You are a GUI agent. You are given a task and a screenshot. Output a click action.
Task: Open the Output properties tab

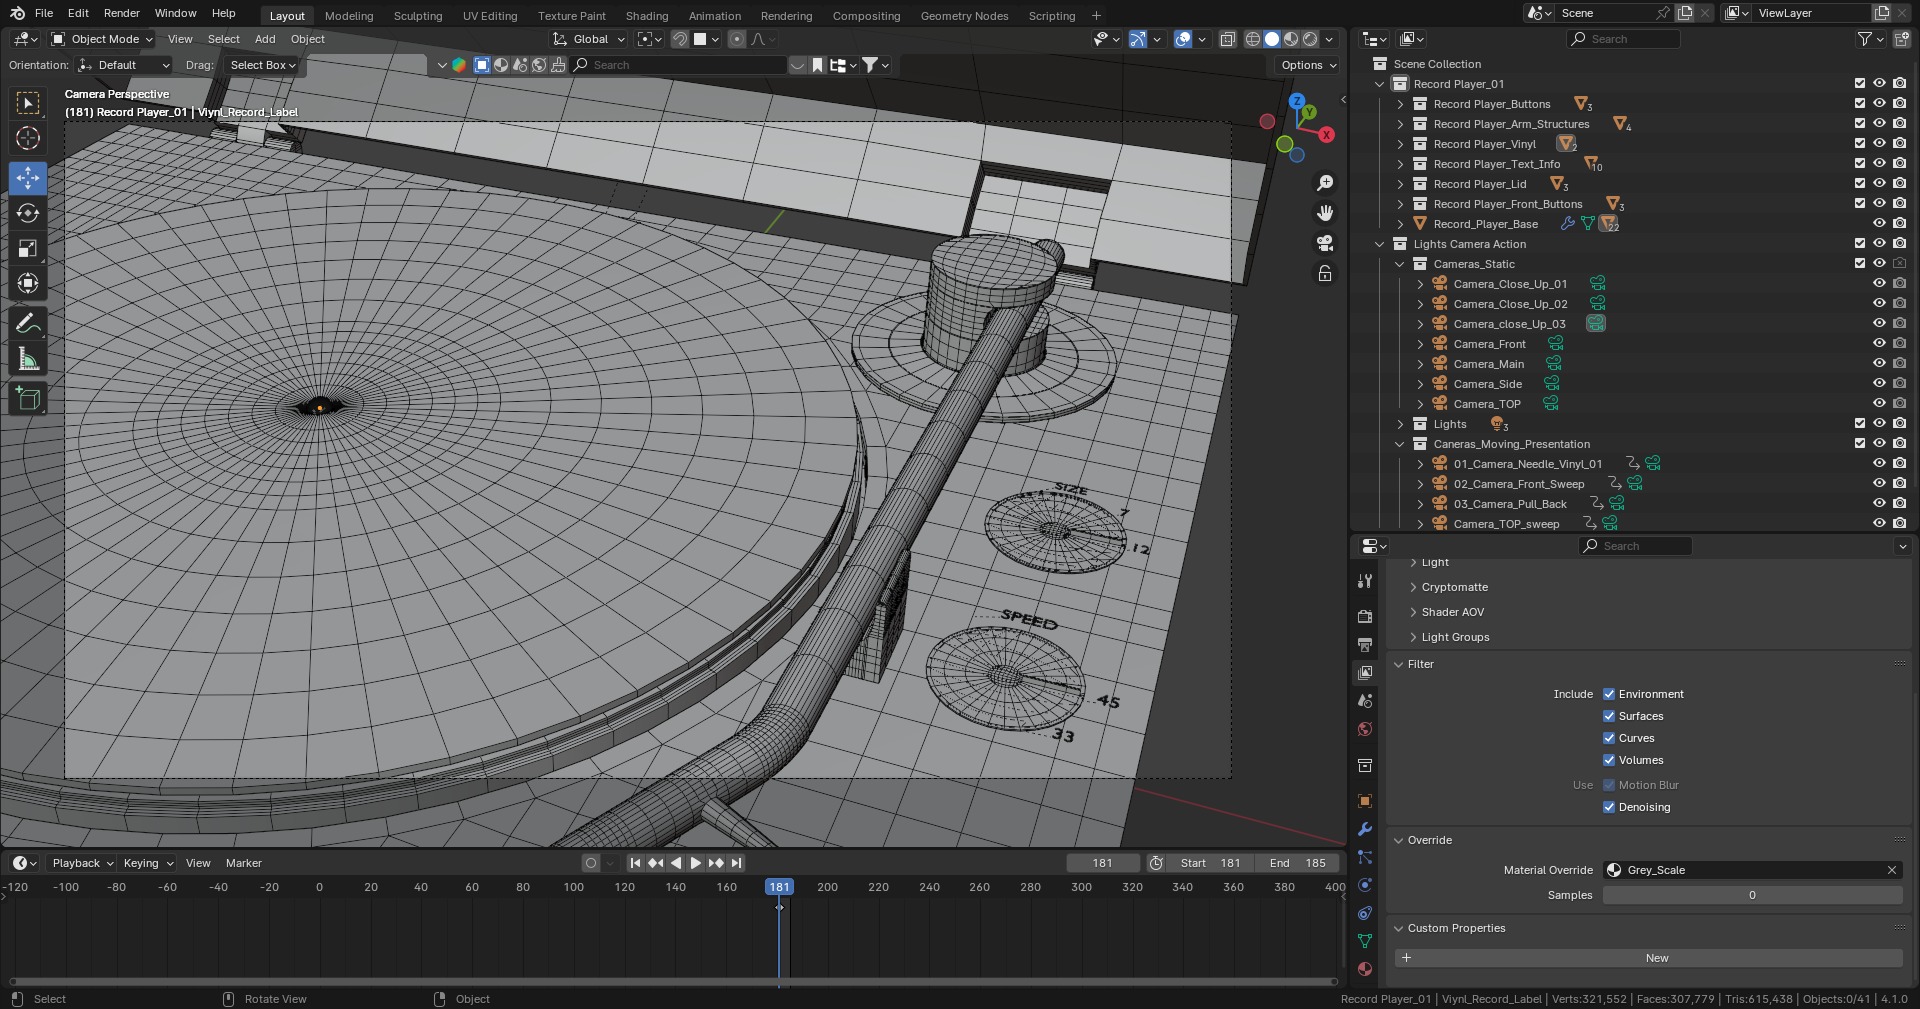[1365, 645]
